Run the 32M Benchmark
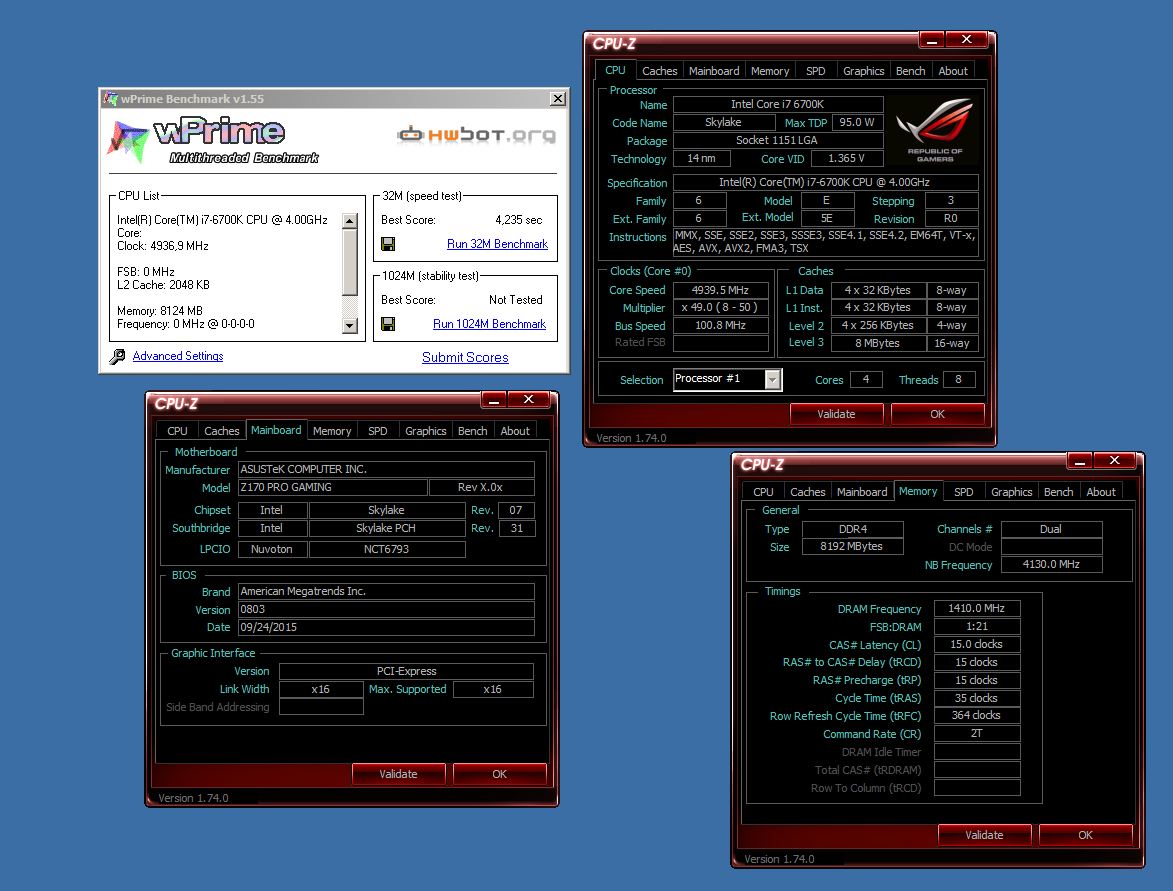Image resolution: width=1173 pixels, height=891 pixels. 497,244
